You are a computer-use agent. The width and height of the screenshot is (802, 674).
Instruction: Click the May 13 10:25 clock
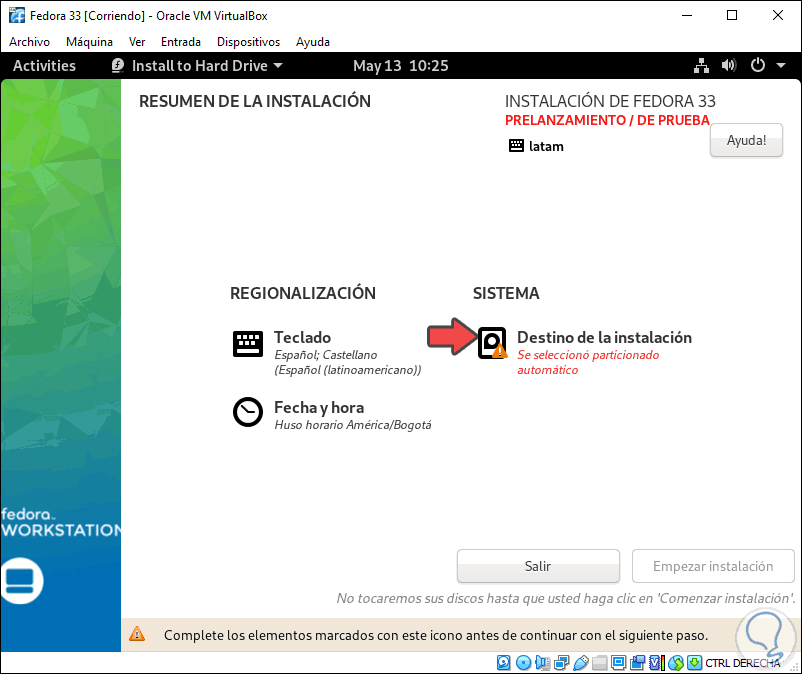tap(400, 65)
